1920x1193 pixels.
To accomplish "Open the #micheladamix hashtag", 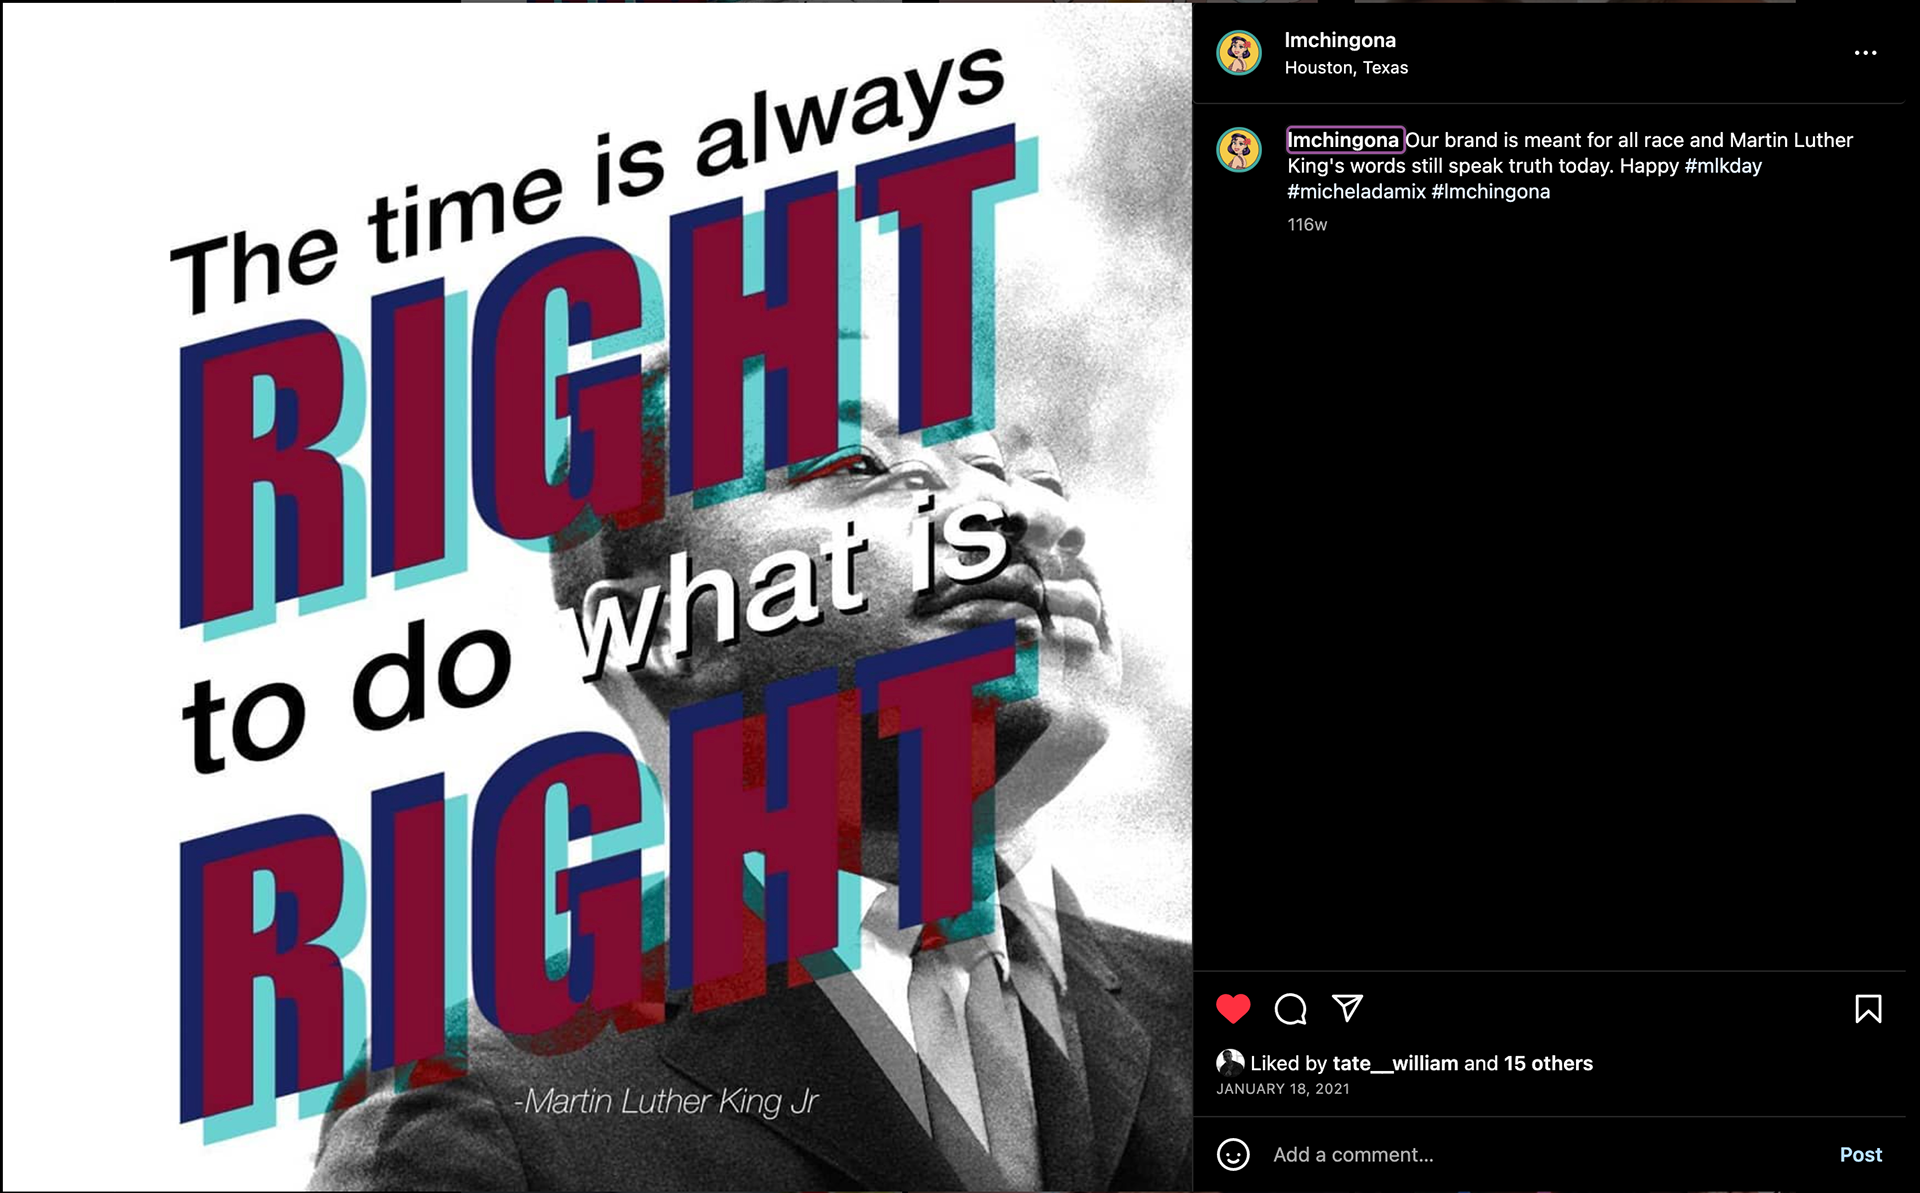I will (1356, 192).
